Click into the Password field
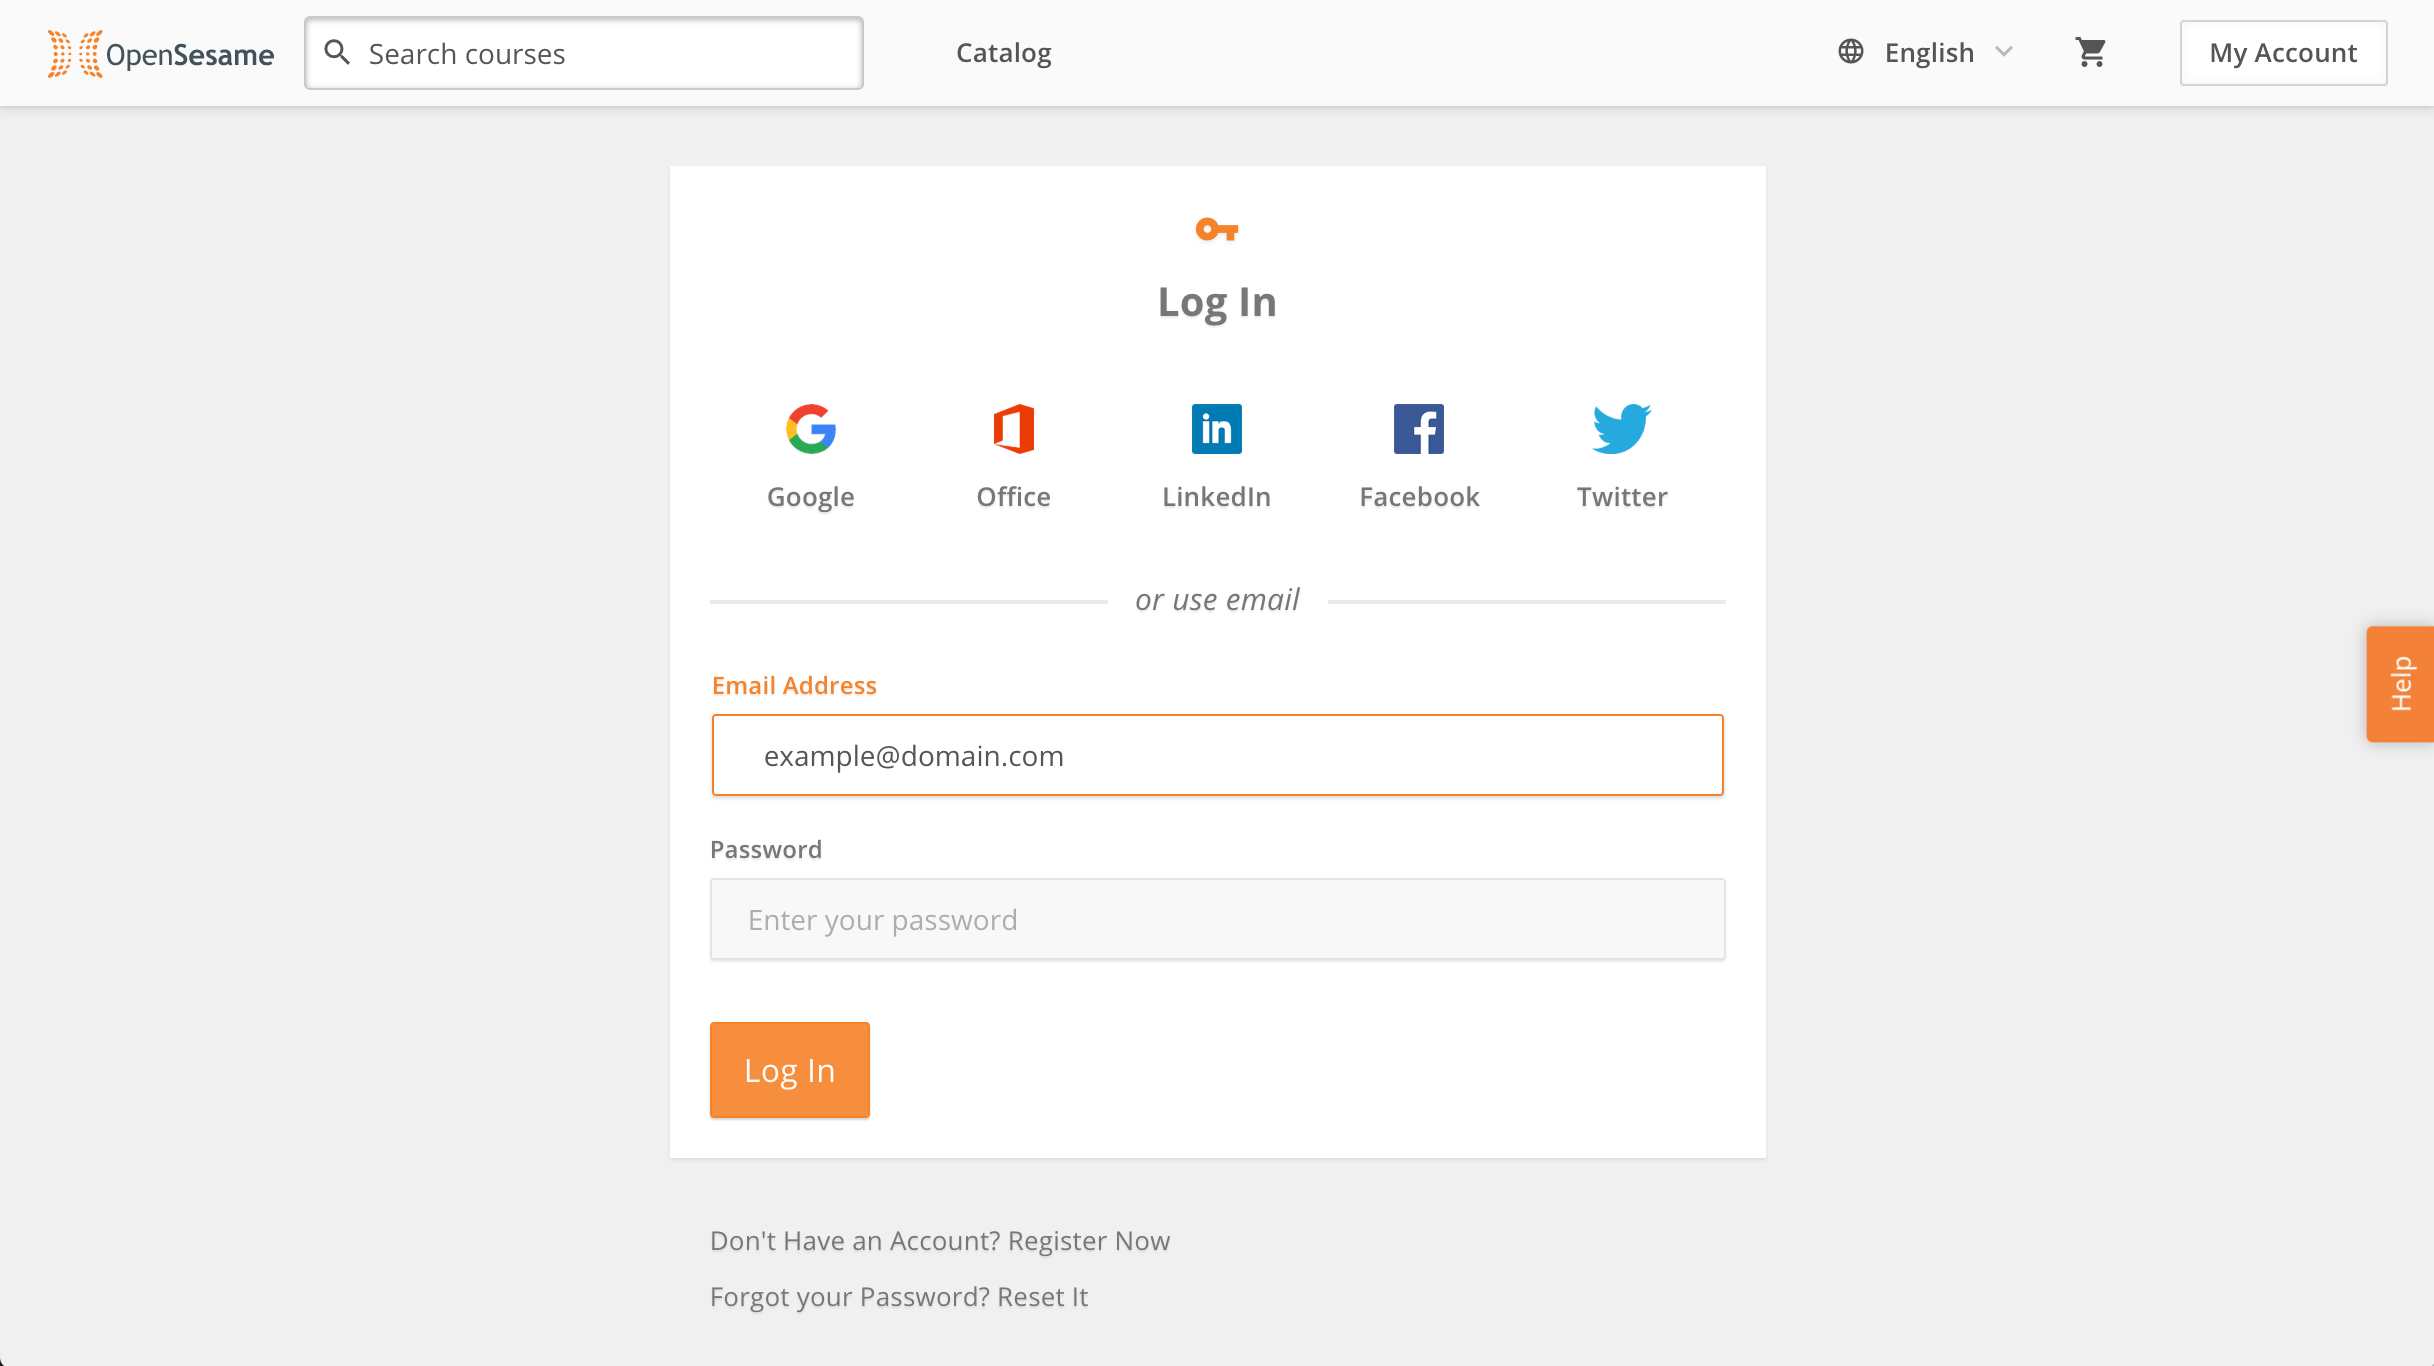Viewport: 2434px width, 1366px height. pos(1218,919)
